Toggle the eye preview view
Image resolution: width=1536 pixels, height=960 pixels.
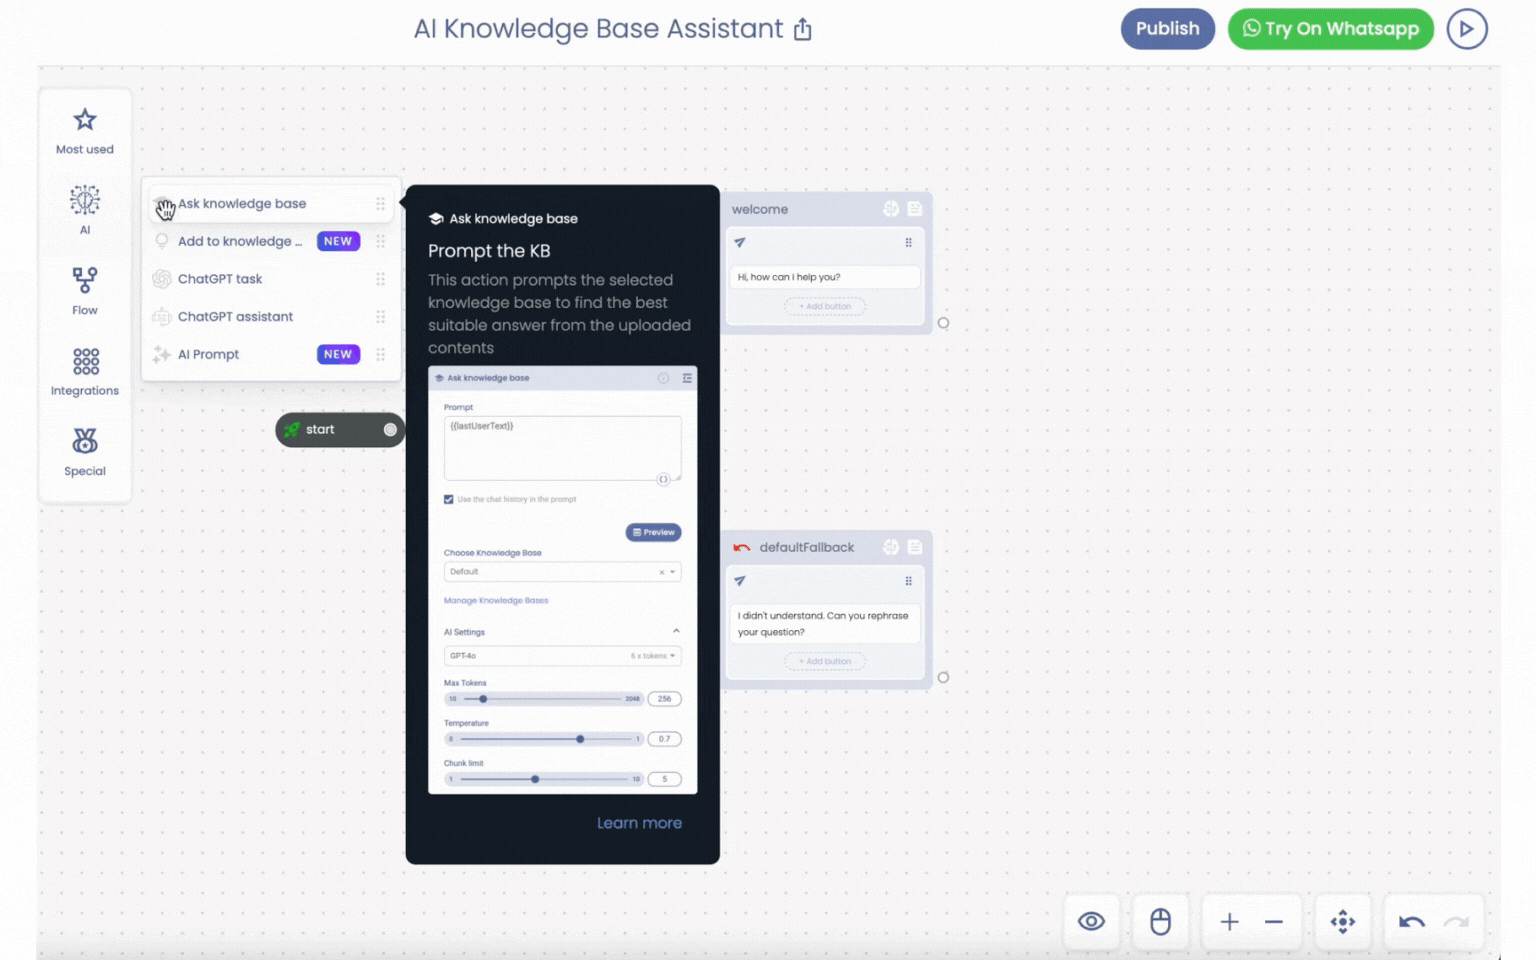tap(1092, 922)
